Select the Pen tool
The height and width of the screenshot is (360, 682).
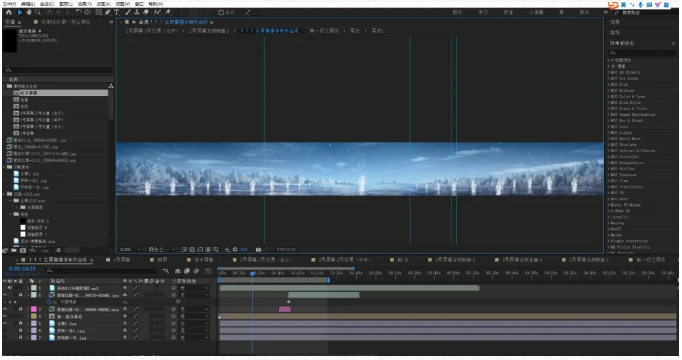point(108,12)
